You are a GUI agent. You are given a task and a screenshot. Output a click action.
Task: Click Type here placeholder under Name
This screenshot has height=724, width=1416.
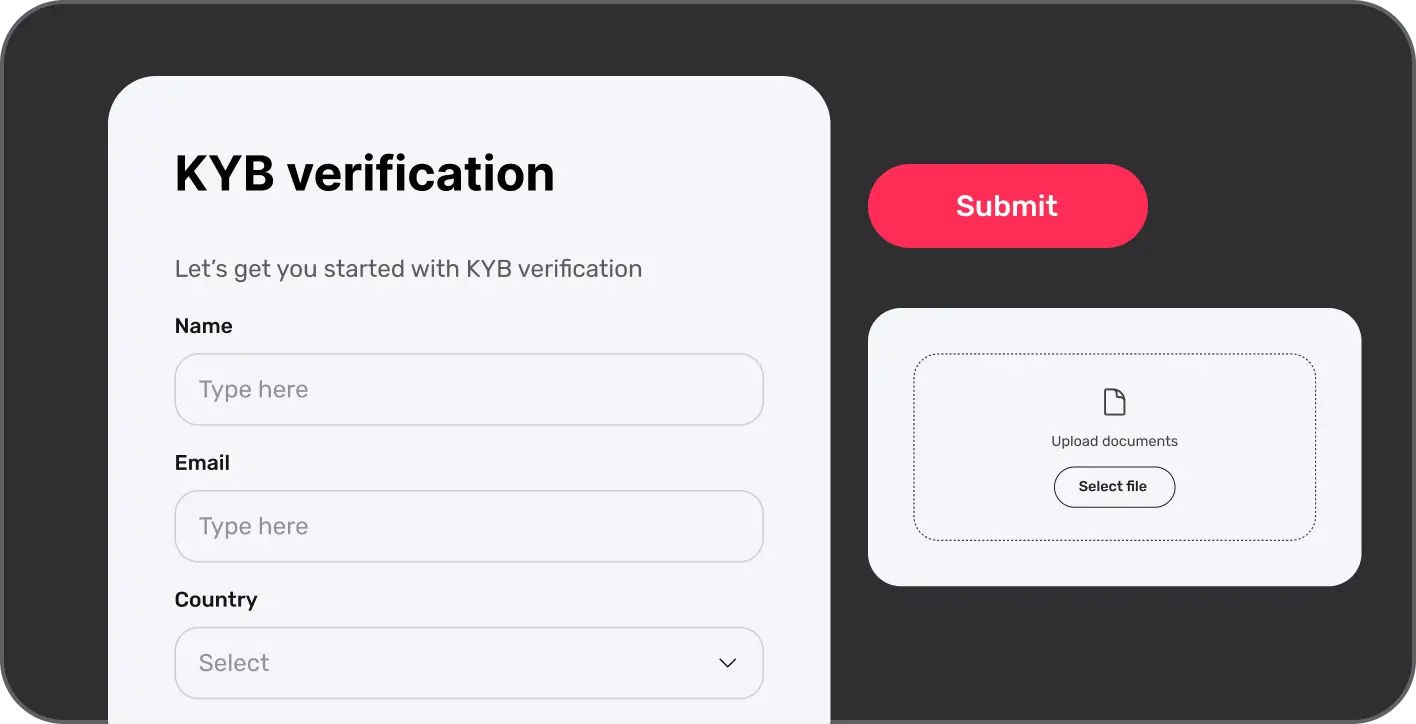[x=253, y=390]
